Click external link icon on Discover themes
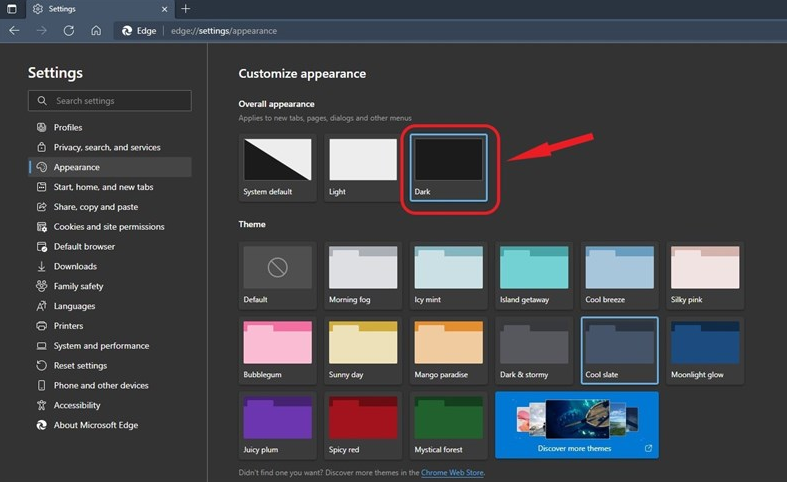The height and width of the screenshot is (485, 787). pyautogui.click(x=648, y=448)
